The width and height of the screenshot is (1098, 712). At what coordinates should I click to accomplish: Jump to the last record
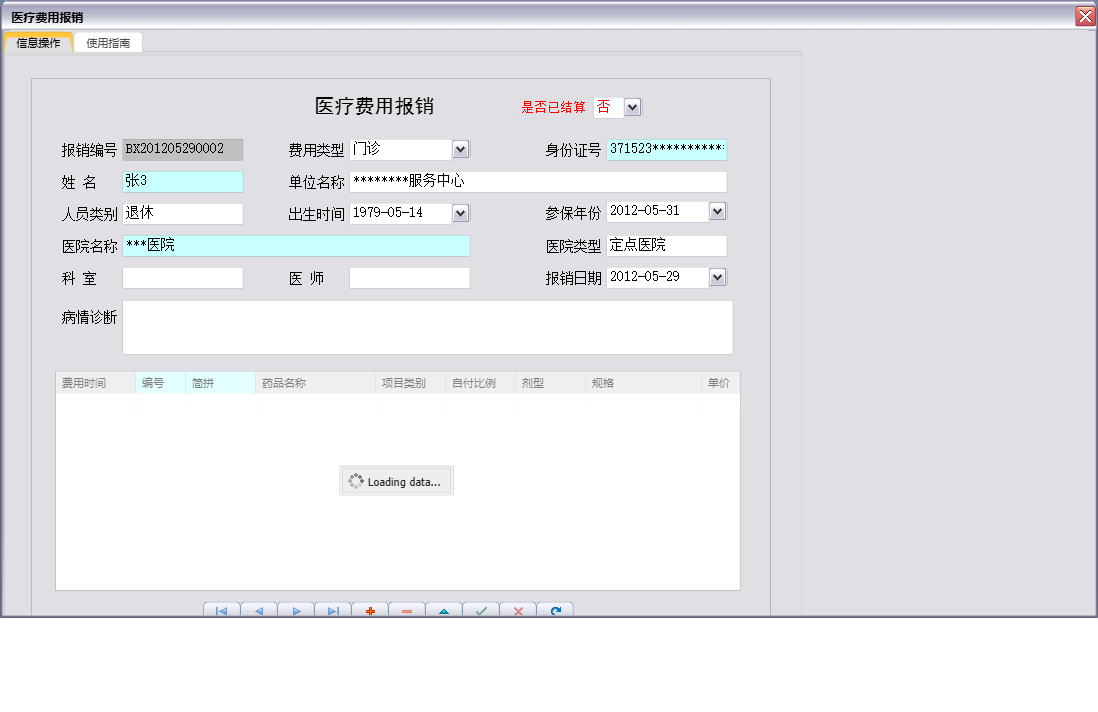tap(333, 609)
